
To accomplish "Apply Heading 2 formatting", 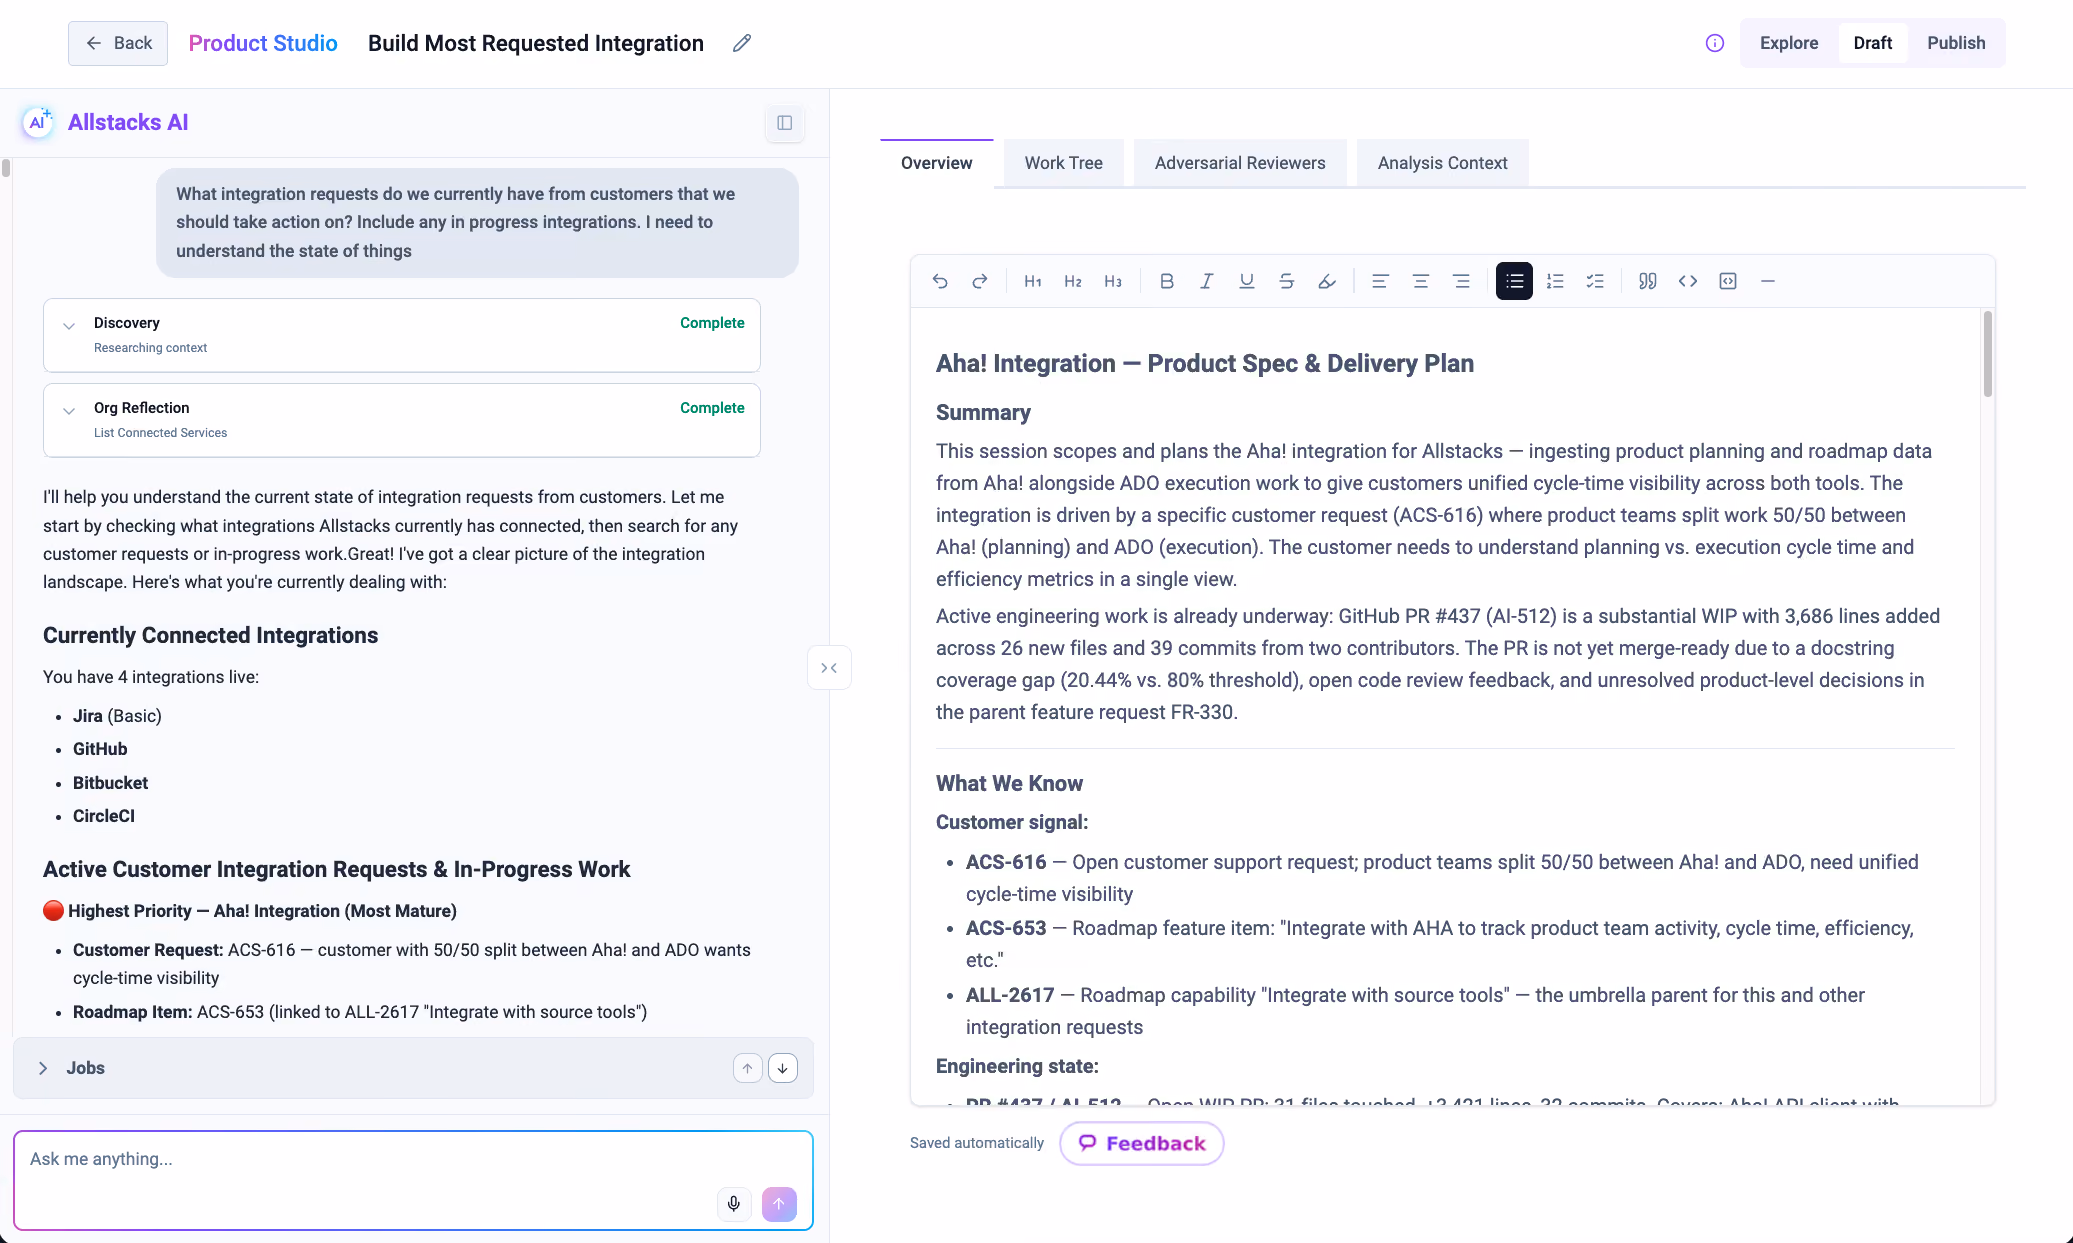I will click(x=1073, y=281).
